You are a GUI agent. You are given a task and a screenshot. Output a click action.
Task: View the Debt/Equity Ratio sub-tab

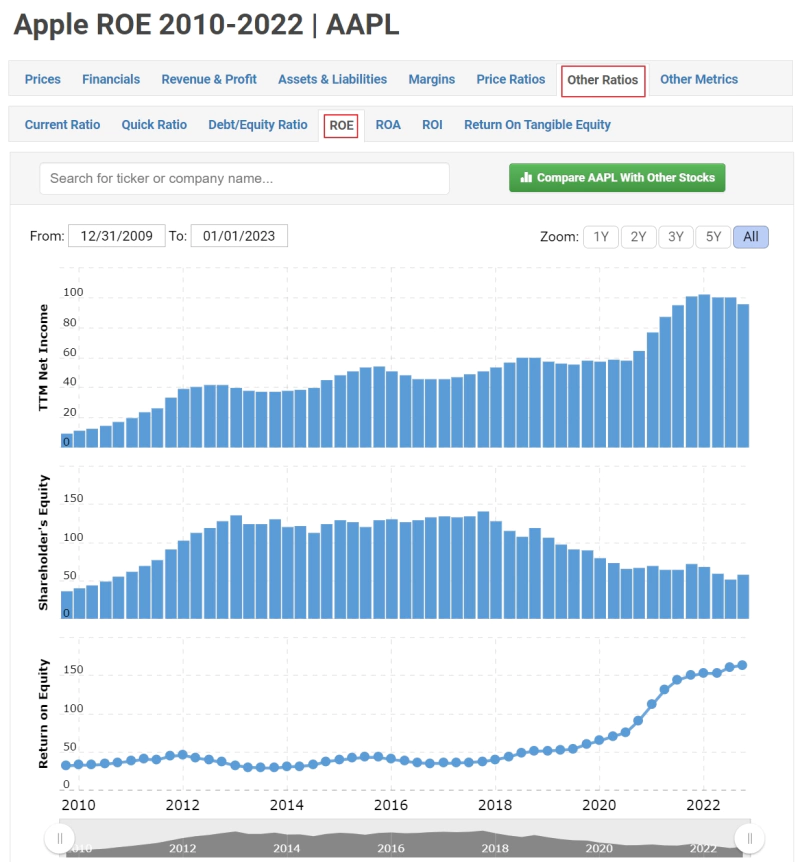257,125
